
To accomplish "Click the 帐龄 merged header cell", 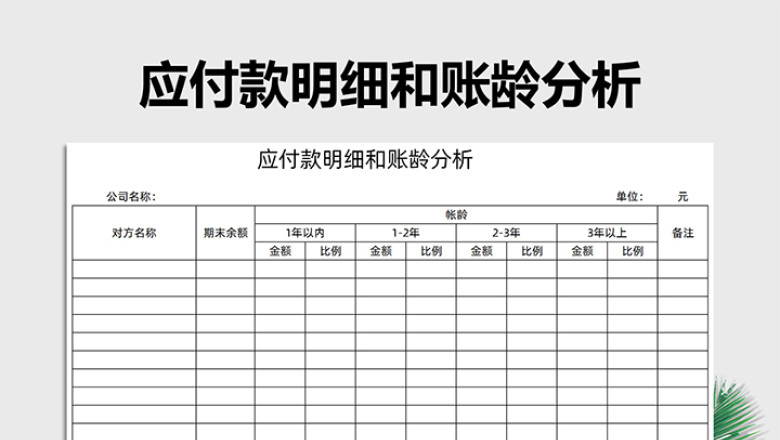I will point(456,215).
